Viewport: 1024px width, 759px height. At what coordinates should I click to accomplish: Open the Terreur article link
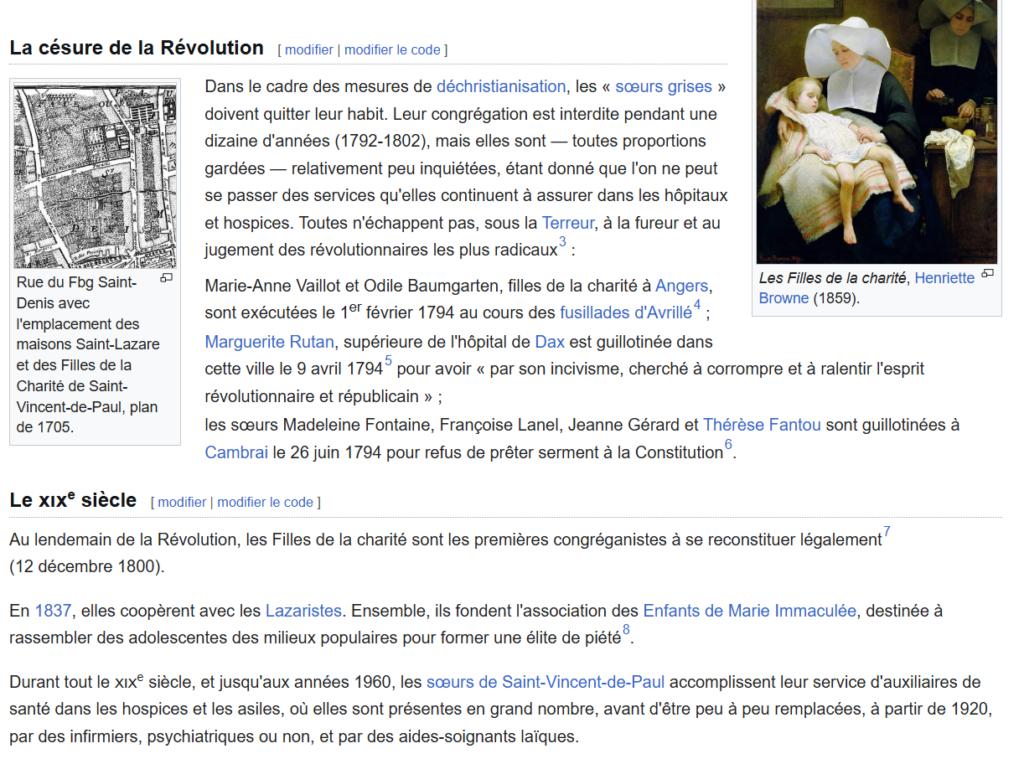pyautogui.click(x=568, y=223)
